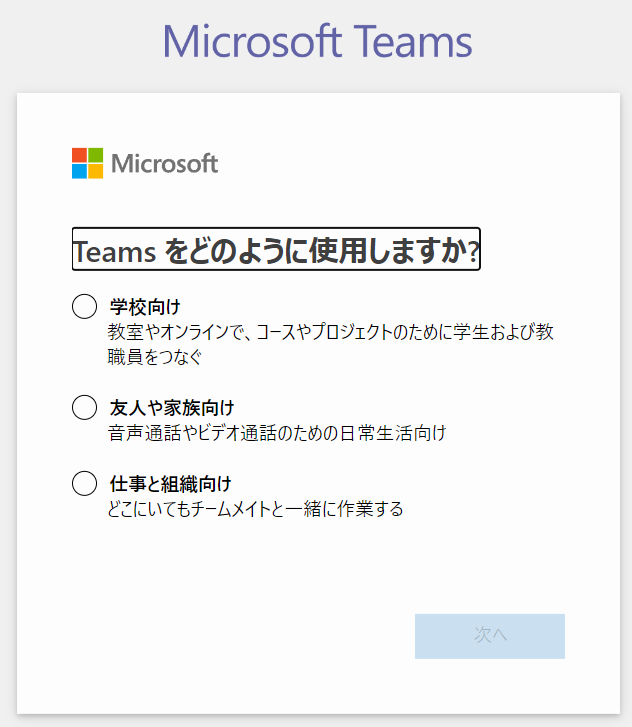Click 職員をつなぐ in the school description
632x727 pixels.
coord(155,357)
